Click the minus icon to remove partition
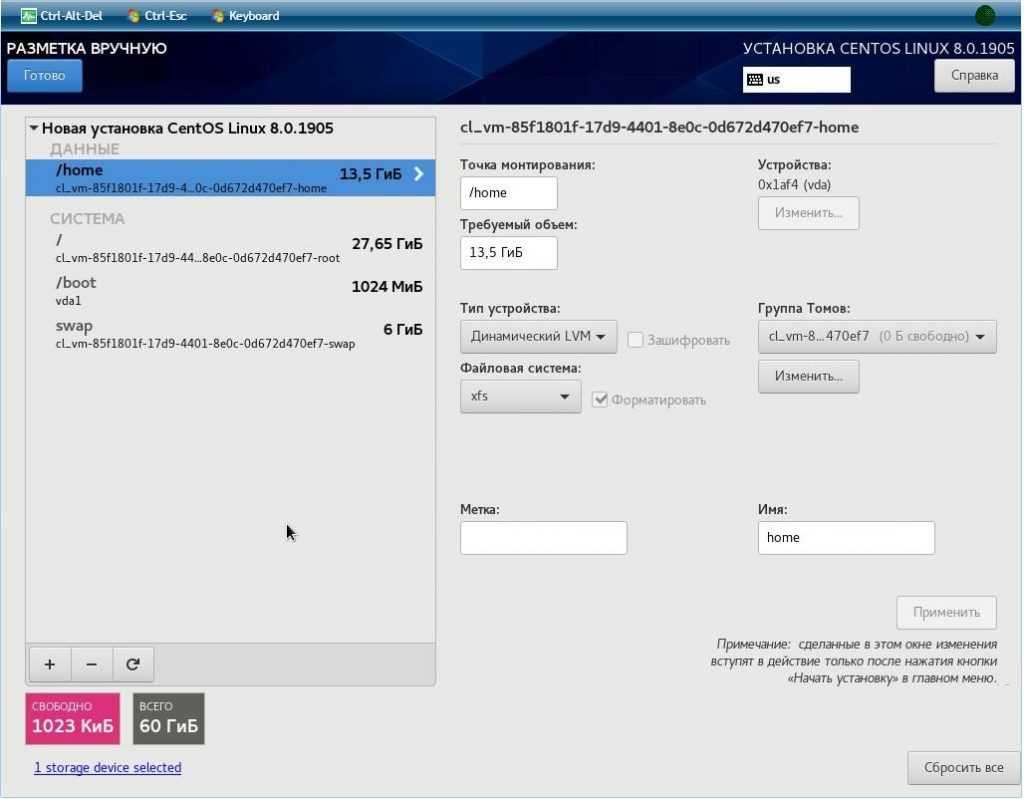Screen dimensions: 1024x799 (91, 664)
